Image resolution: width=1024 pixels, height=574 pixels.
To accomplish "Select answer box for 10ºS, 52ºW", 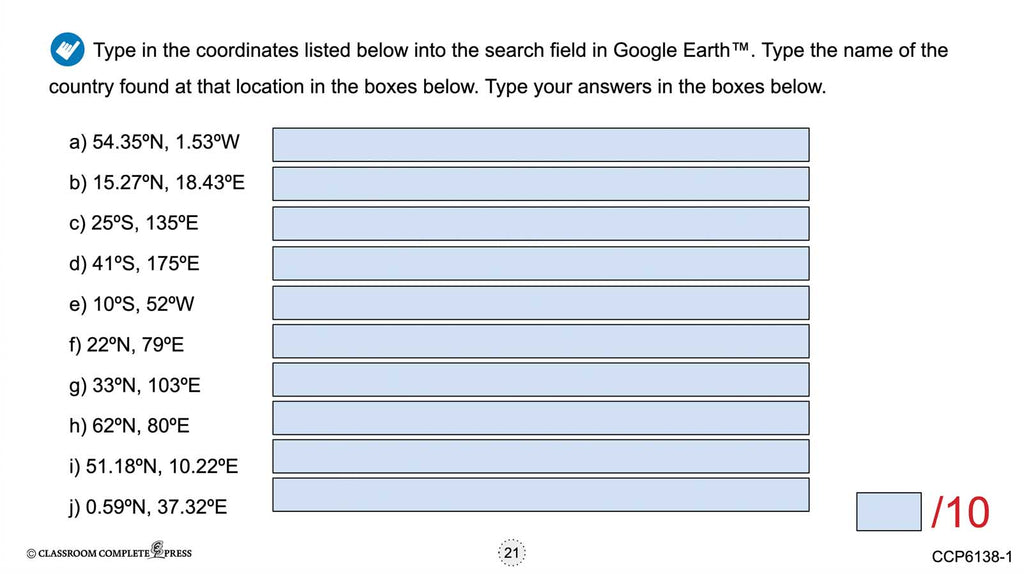I will pos(540,302).
